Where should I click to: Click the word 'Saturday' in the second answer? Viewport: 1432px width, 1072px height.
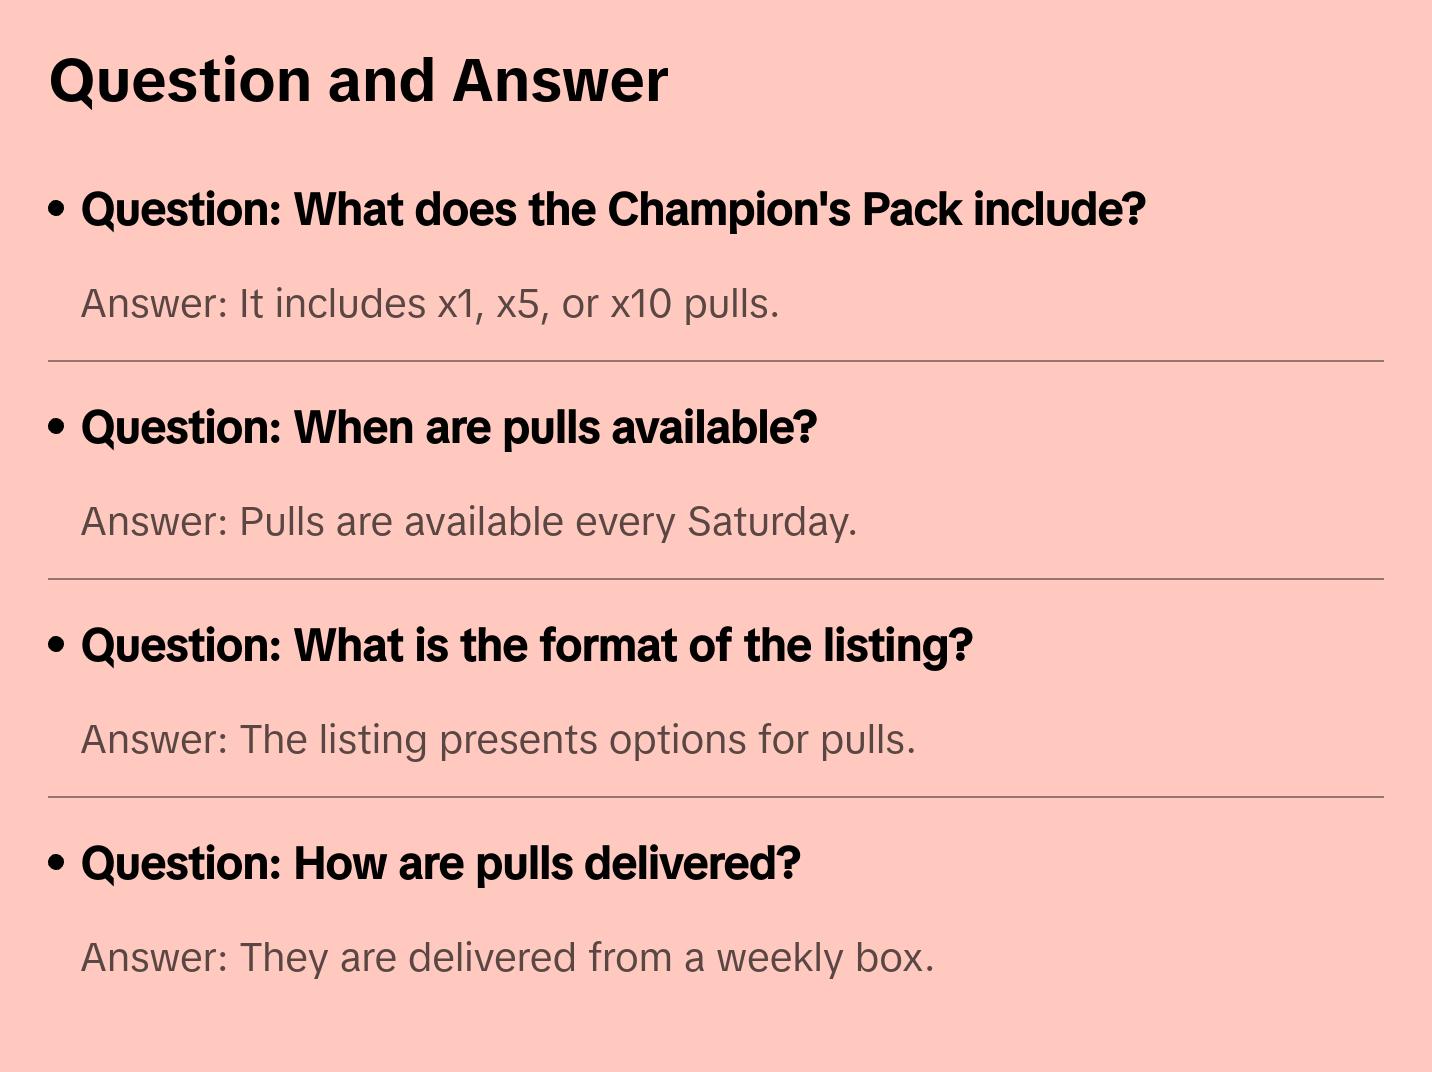point(770,522)
